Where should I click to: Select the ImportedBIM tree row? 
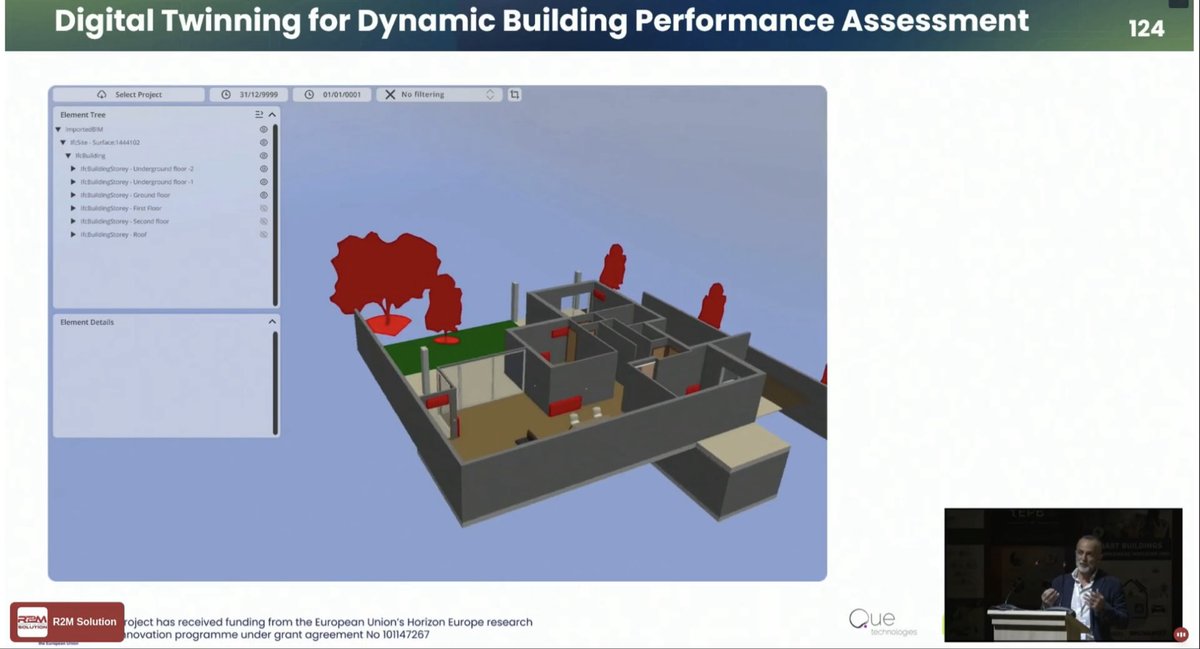click(x=162, y=129)
